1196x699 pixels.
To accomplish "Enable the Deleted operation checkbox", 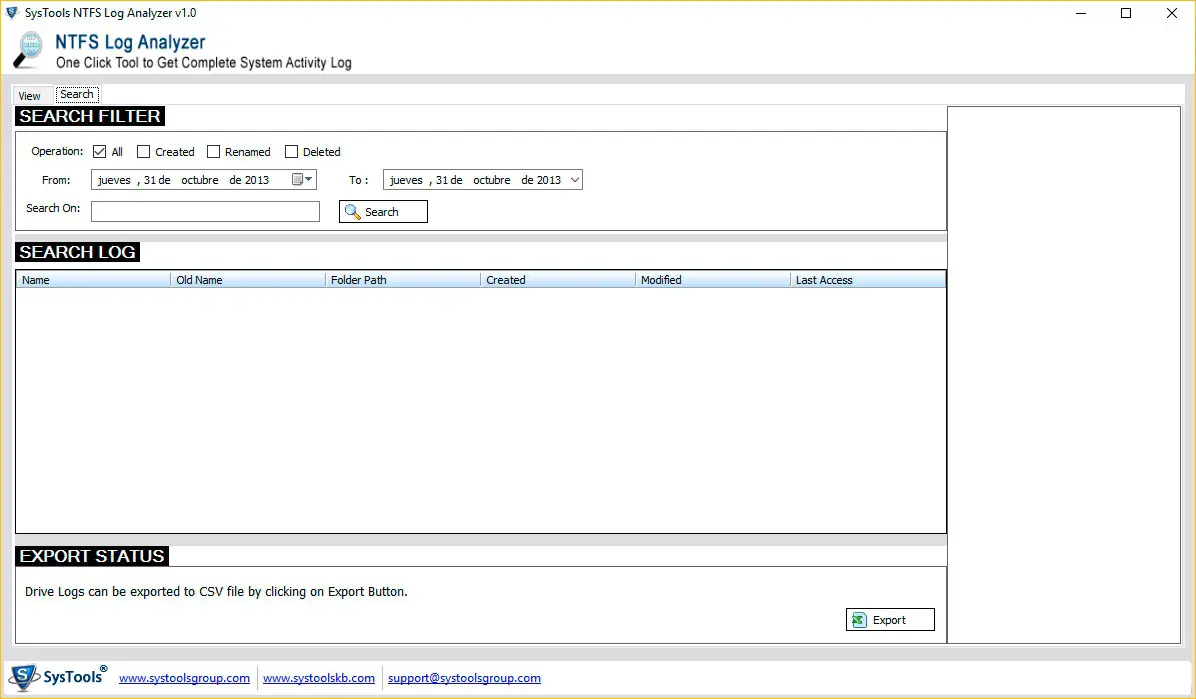I will [291, 152].
